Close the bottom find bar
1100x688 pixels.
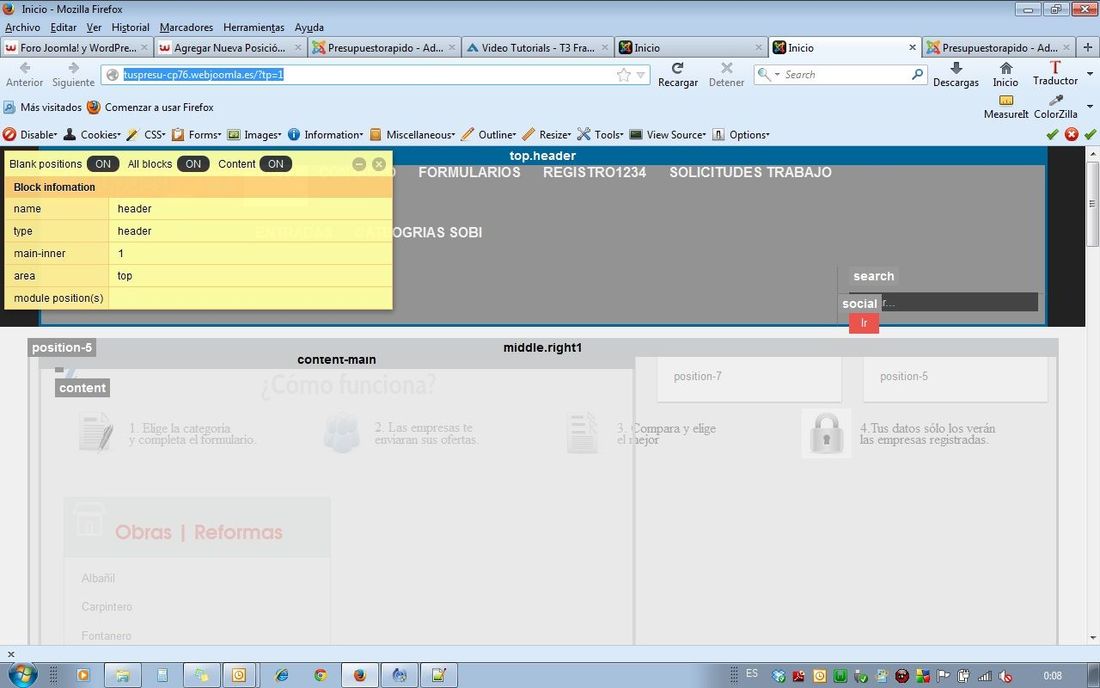[11, 654]
